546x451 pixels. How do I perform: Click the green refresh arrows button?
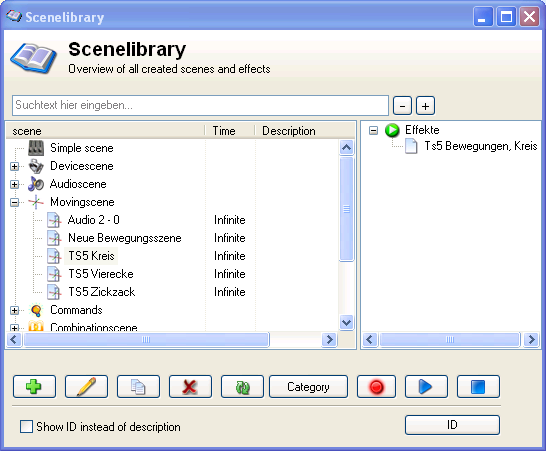242,387
